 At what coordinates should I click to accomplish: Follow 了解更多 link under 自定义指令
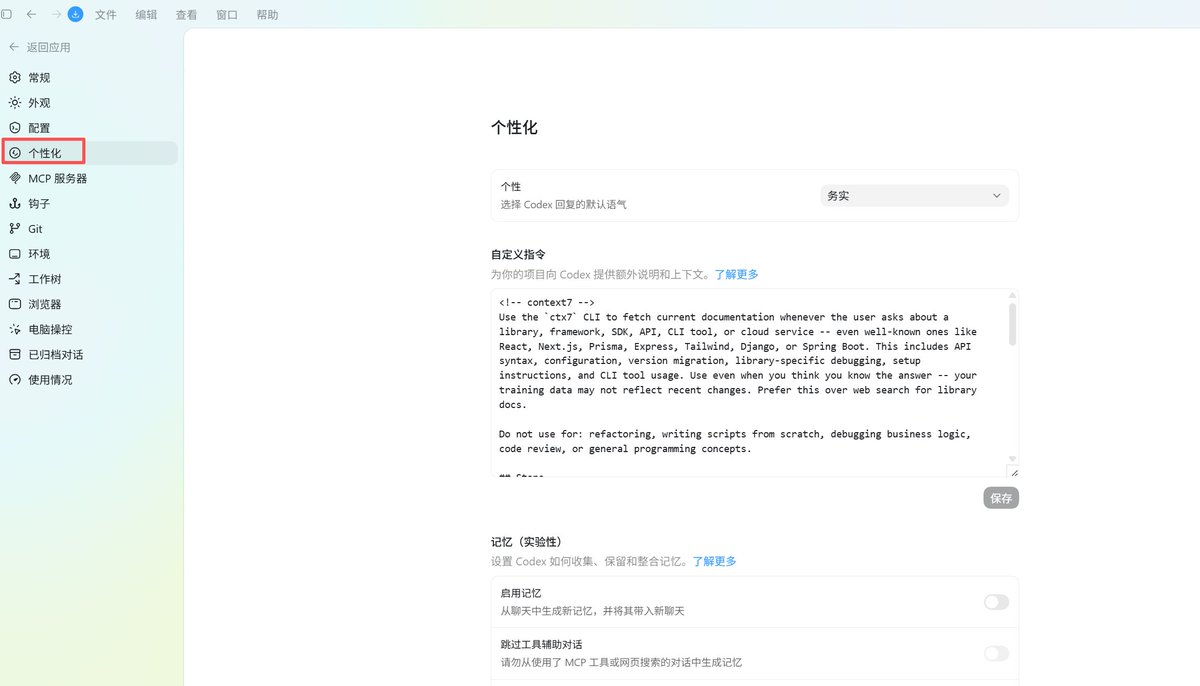[x=736, y=274]
